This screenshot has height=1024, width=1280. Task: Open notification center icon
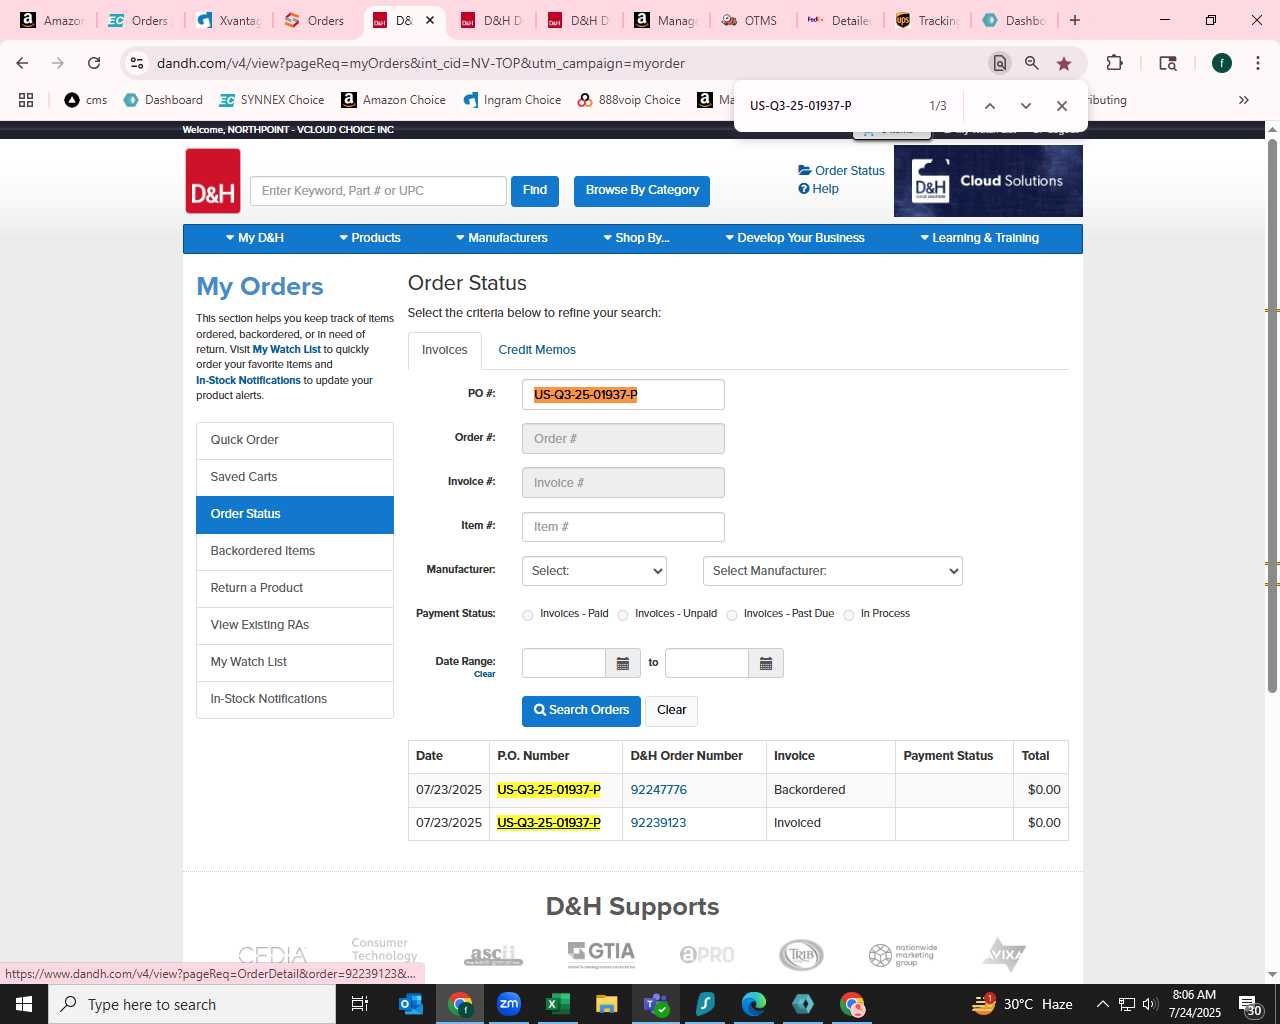1250,1004
